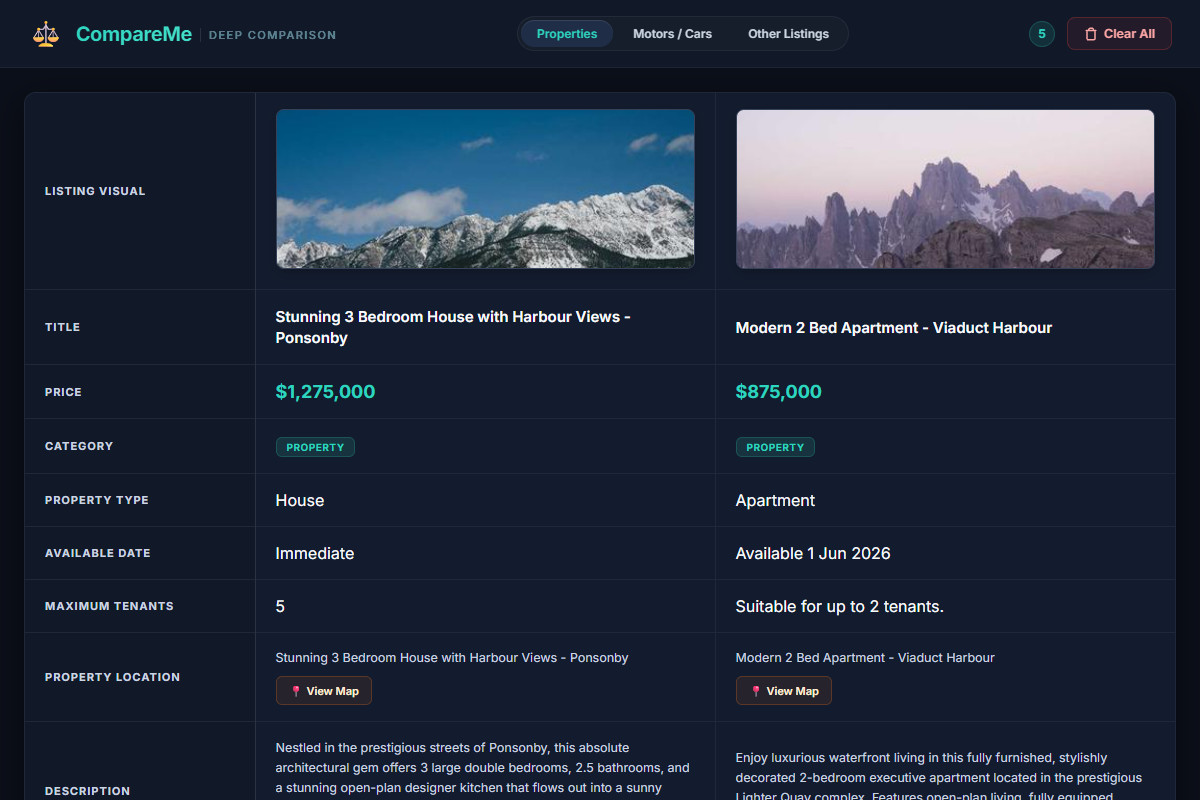Click the pin icon in Ponsonby View Map
The image size is (1200, 800).
coord(296,691)
